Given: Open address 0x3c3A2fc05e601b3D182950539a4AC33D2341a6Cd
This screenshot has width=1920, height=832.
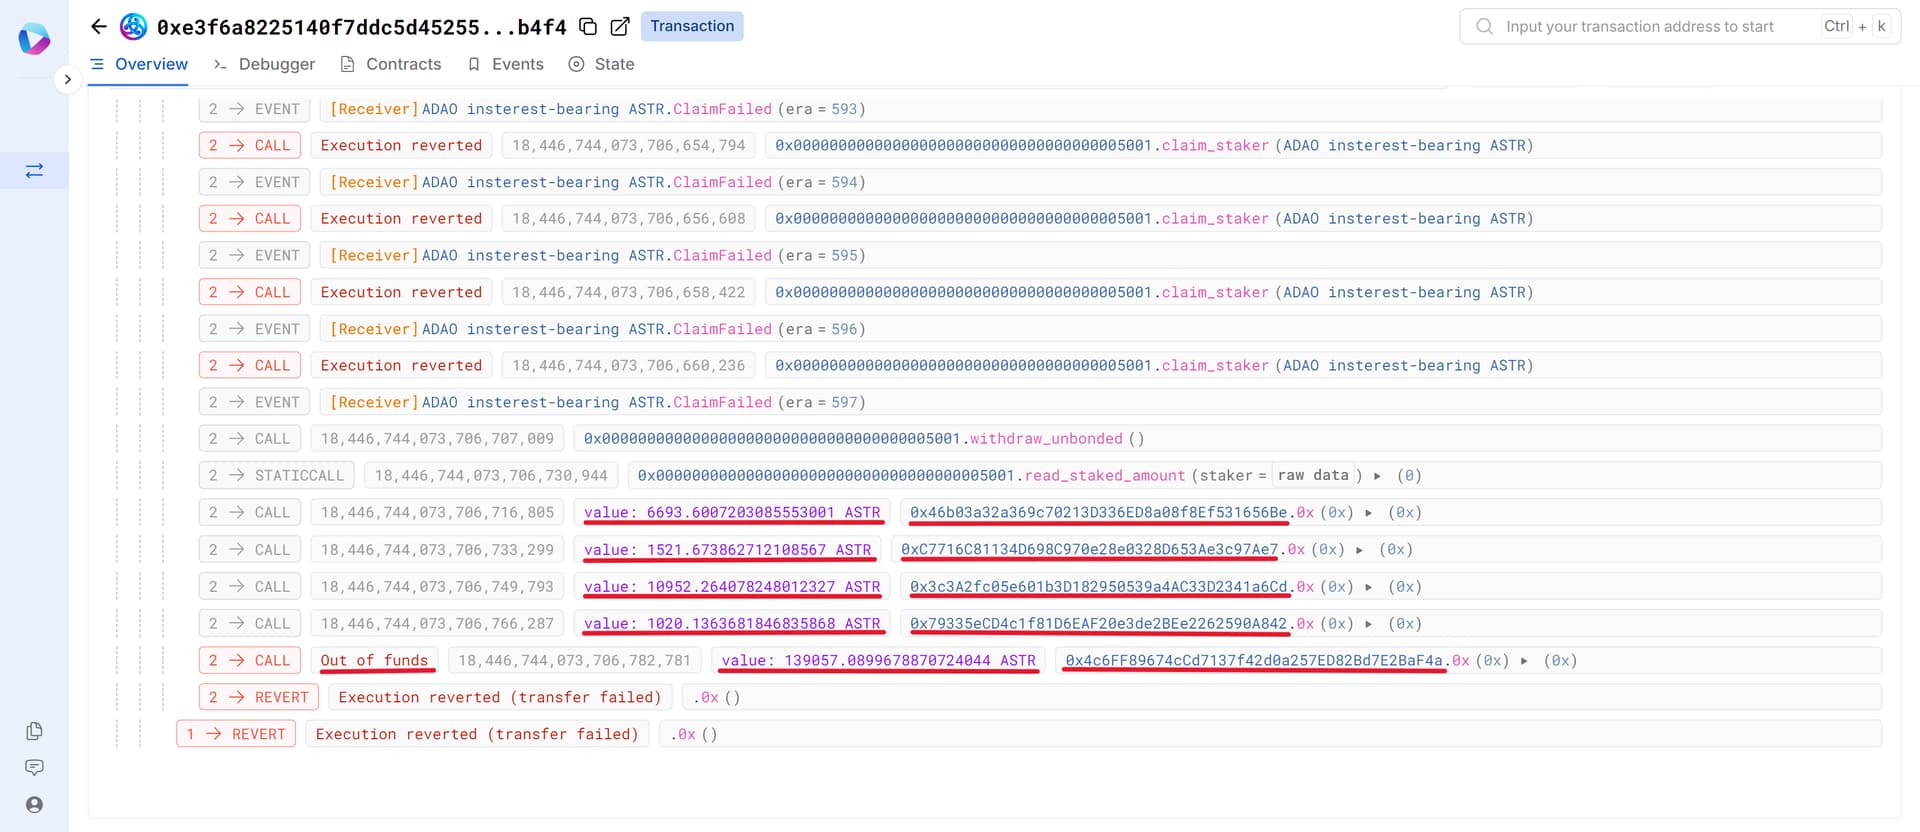Looking at the screenshot, I should pos(1098,587).
